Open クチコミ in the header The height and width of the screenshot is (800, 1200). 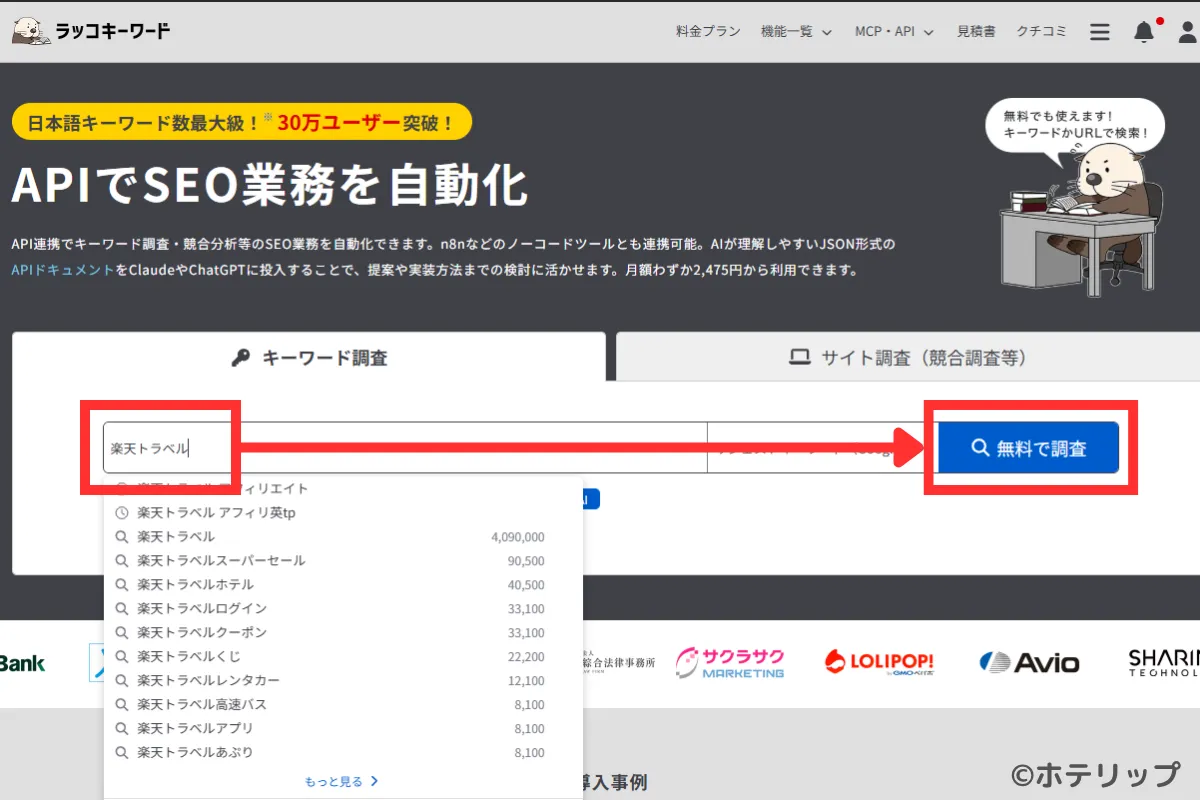coord(1042,32)
